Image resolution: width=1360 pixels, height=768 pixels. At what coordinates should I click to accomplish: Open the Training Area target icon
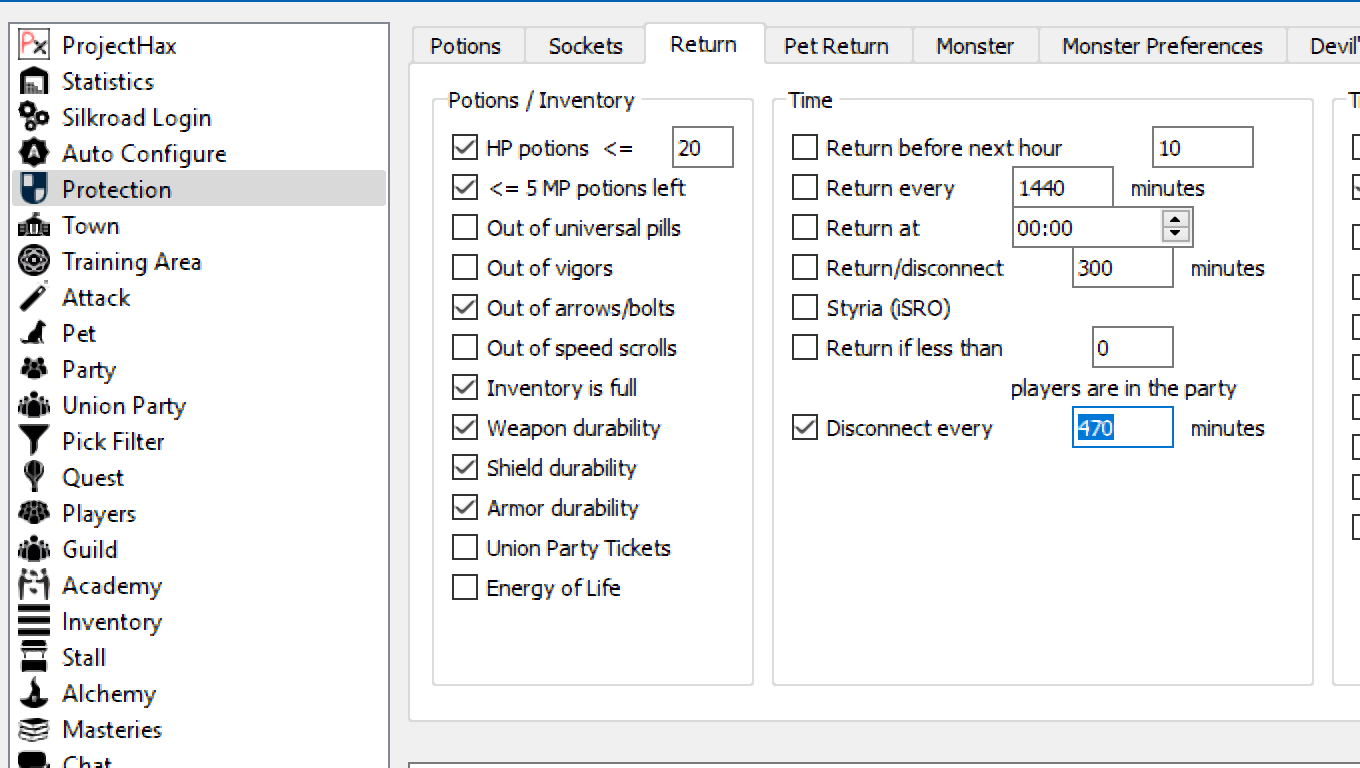34,261
